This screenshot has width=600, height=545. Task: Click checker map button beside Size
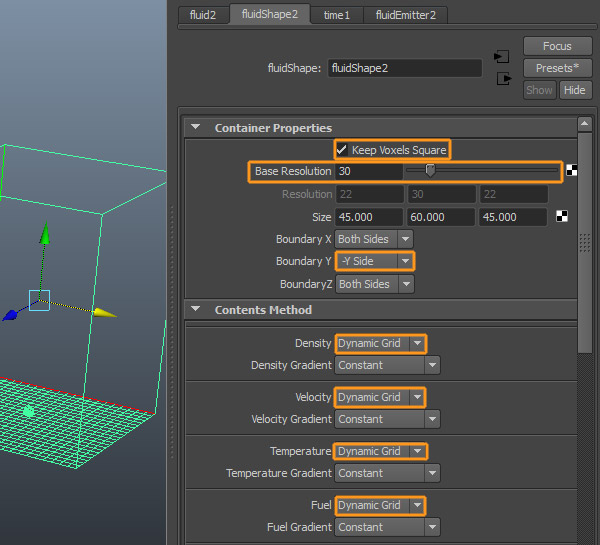(x=562, y=216)
